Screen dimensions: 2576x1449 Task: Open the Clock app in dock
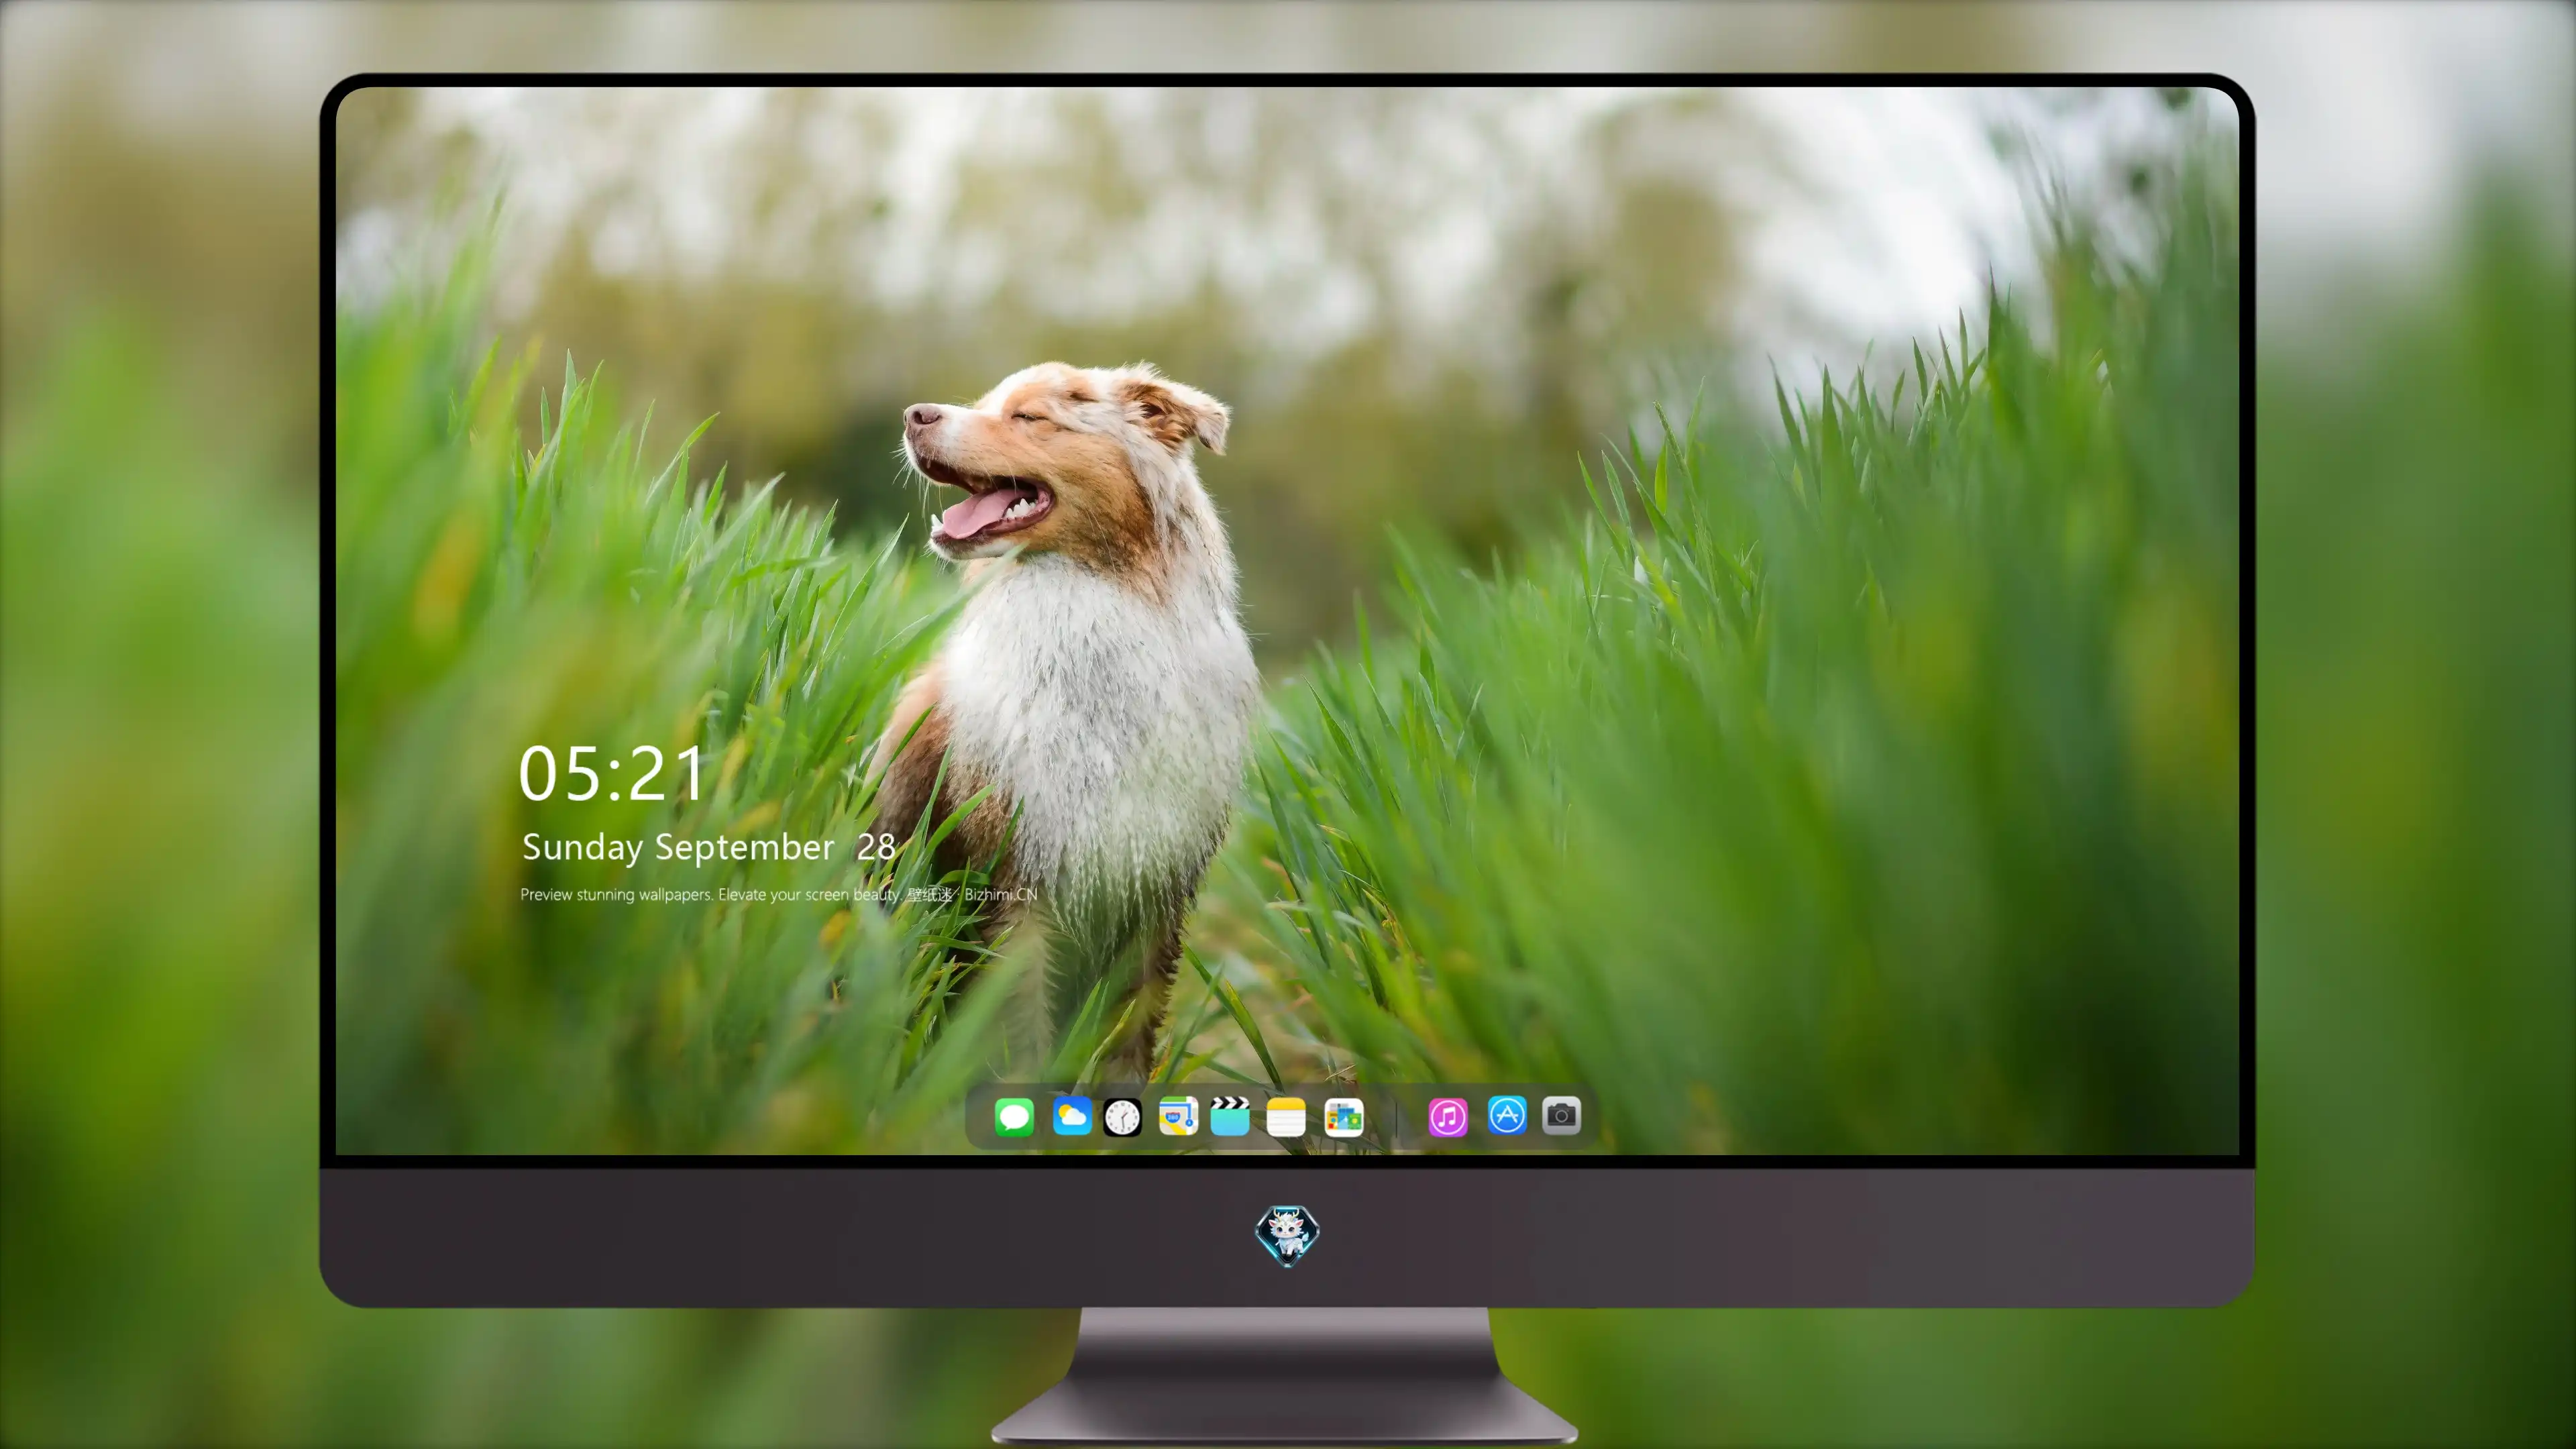coord(1122,1117)
